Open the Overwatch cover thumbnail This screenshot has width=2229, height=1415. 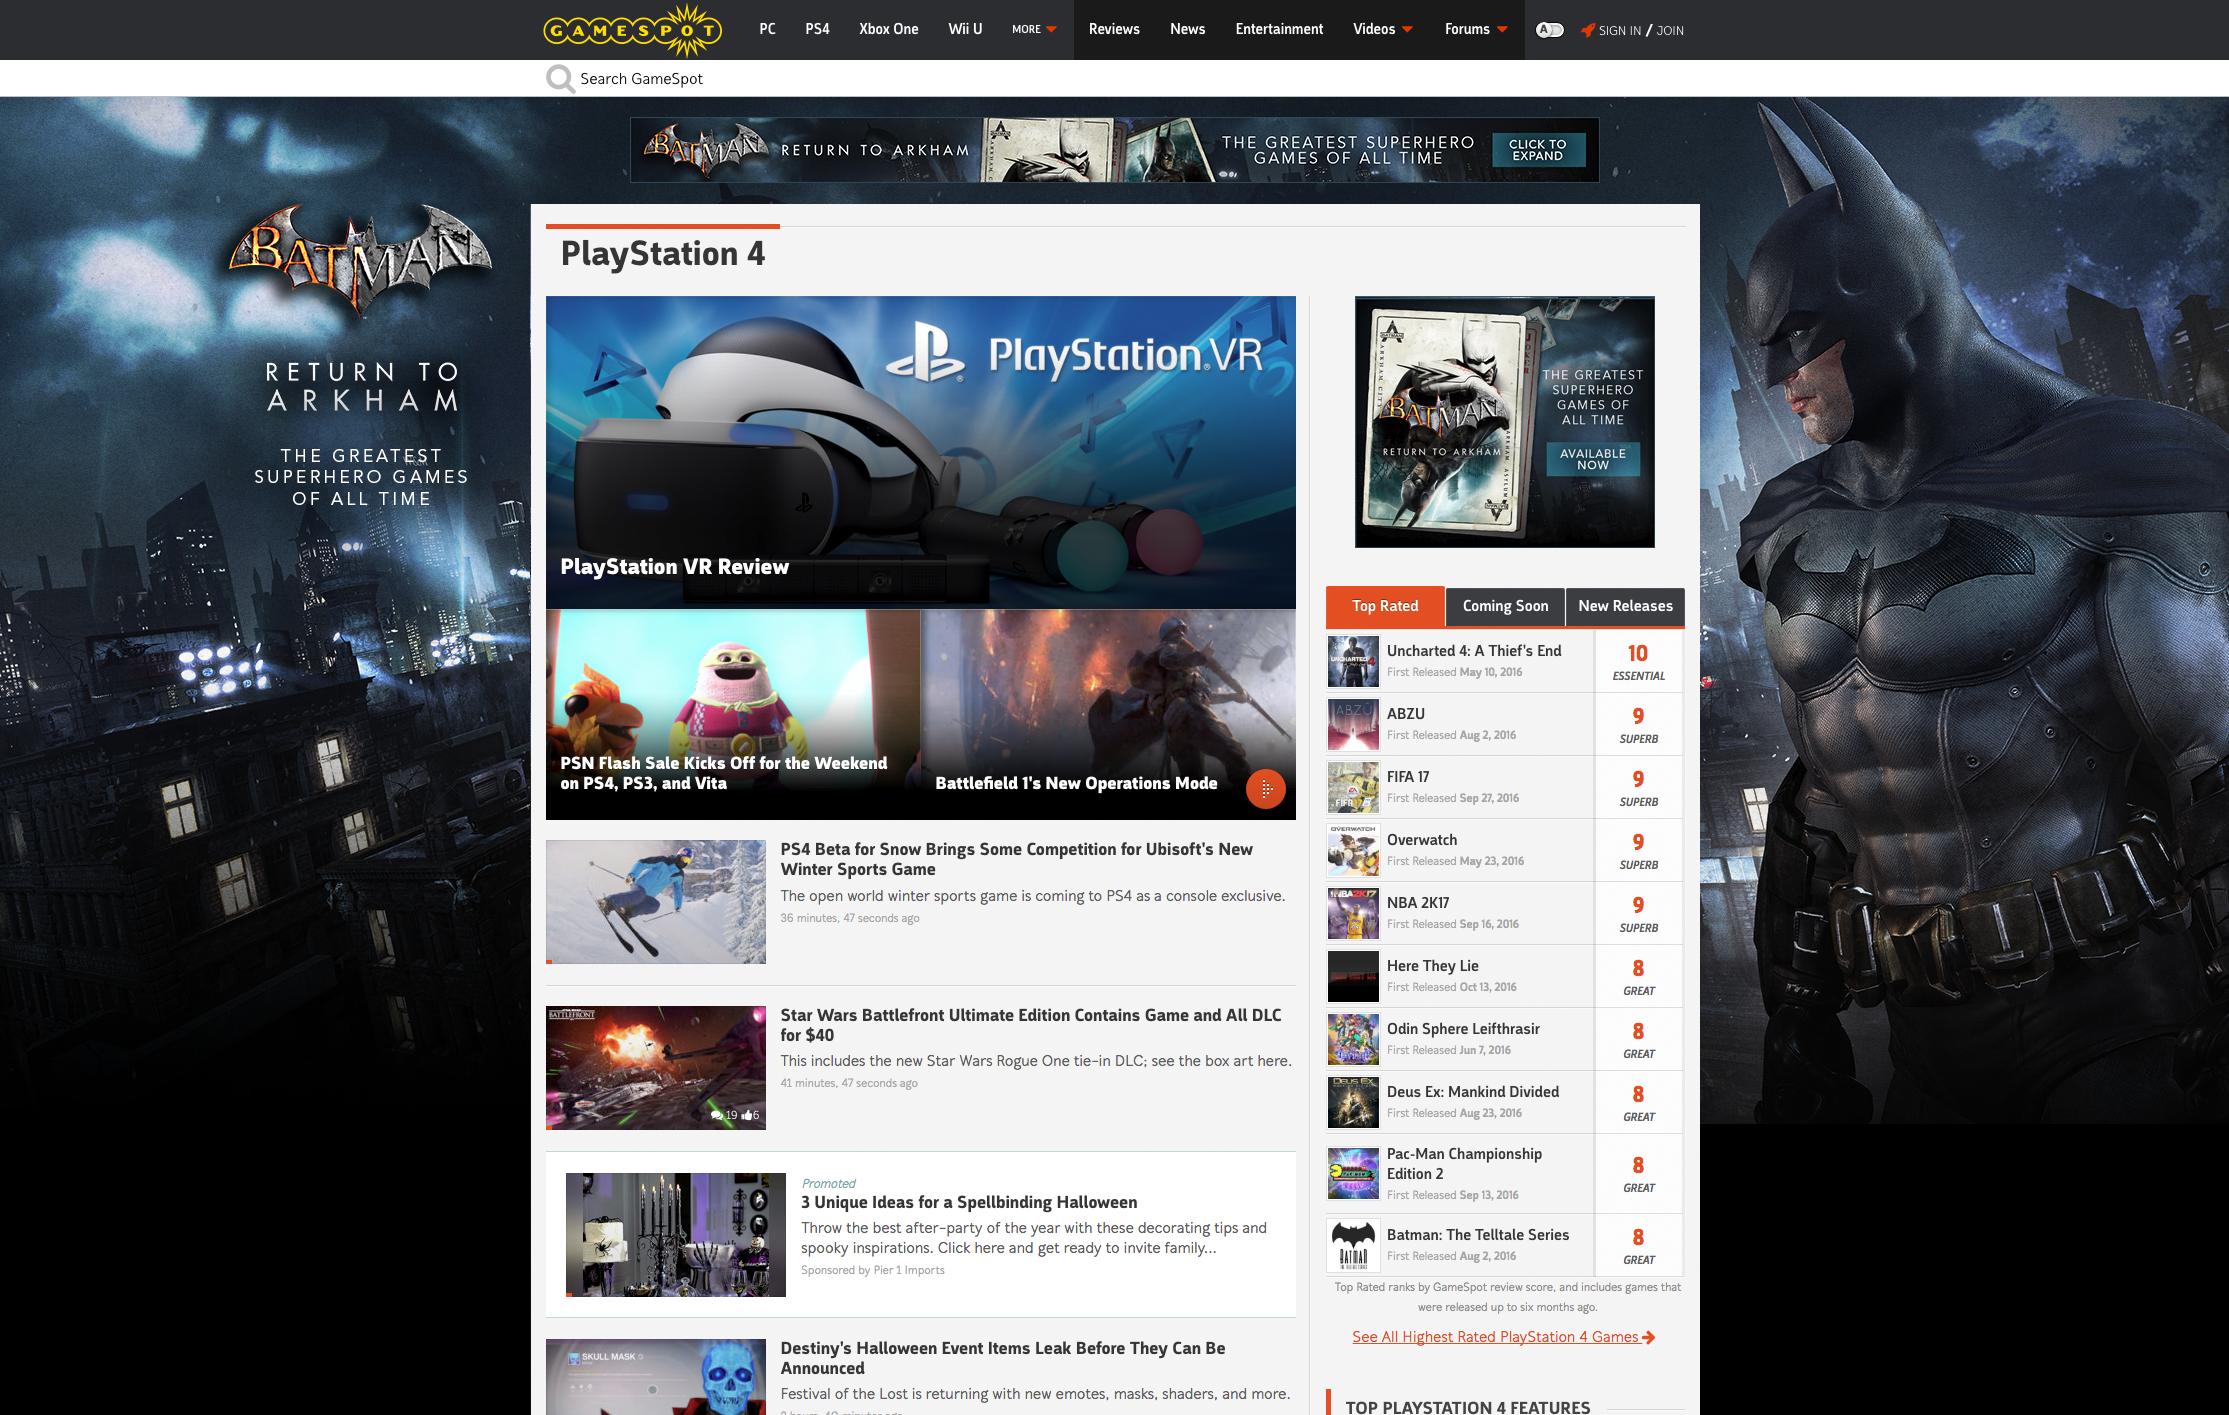point(1353,850)
